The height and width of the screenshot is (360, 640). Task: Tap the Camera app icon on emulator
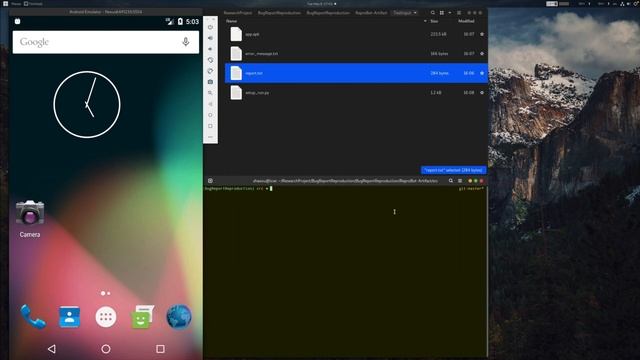click(x=30, y=213)
